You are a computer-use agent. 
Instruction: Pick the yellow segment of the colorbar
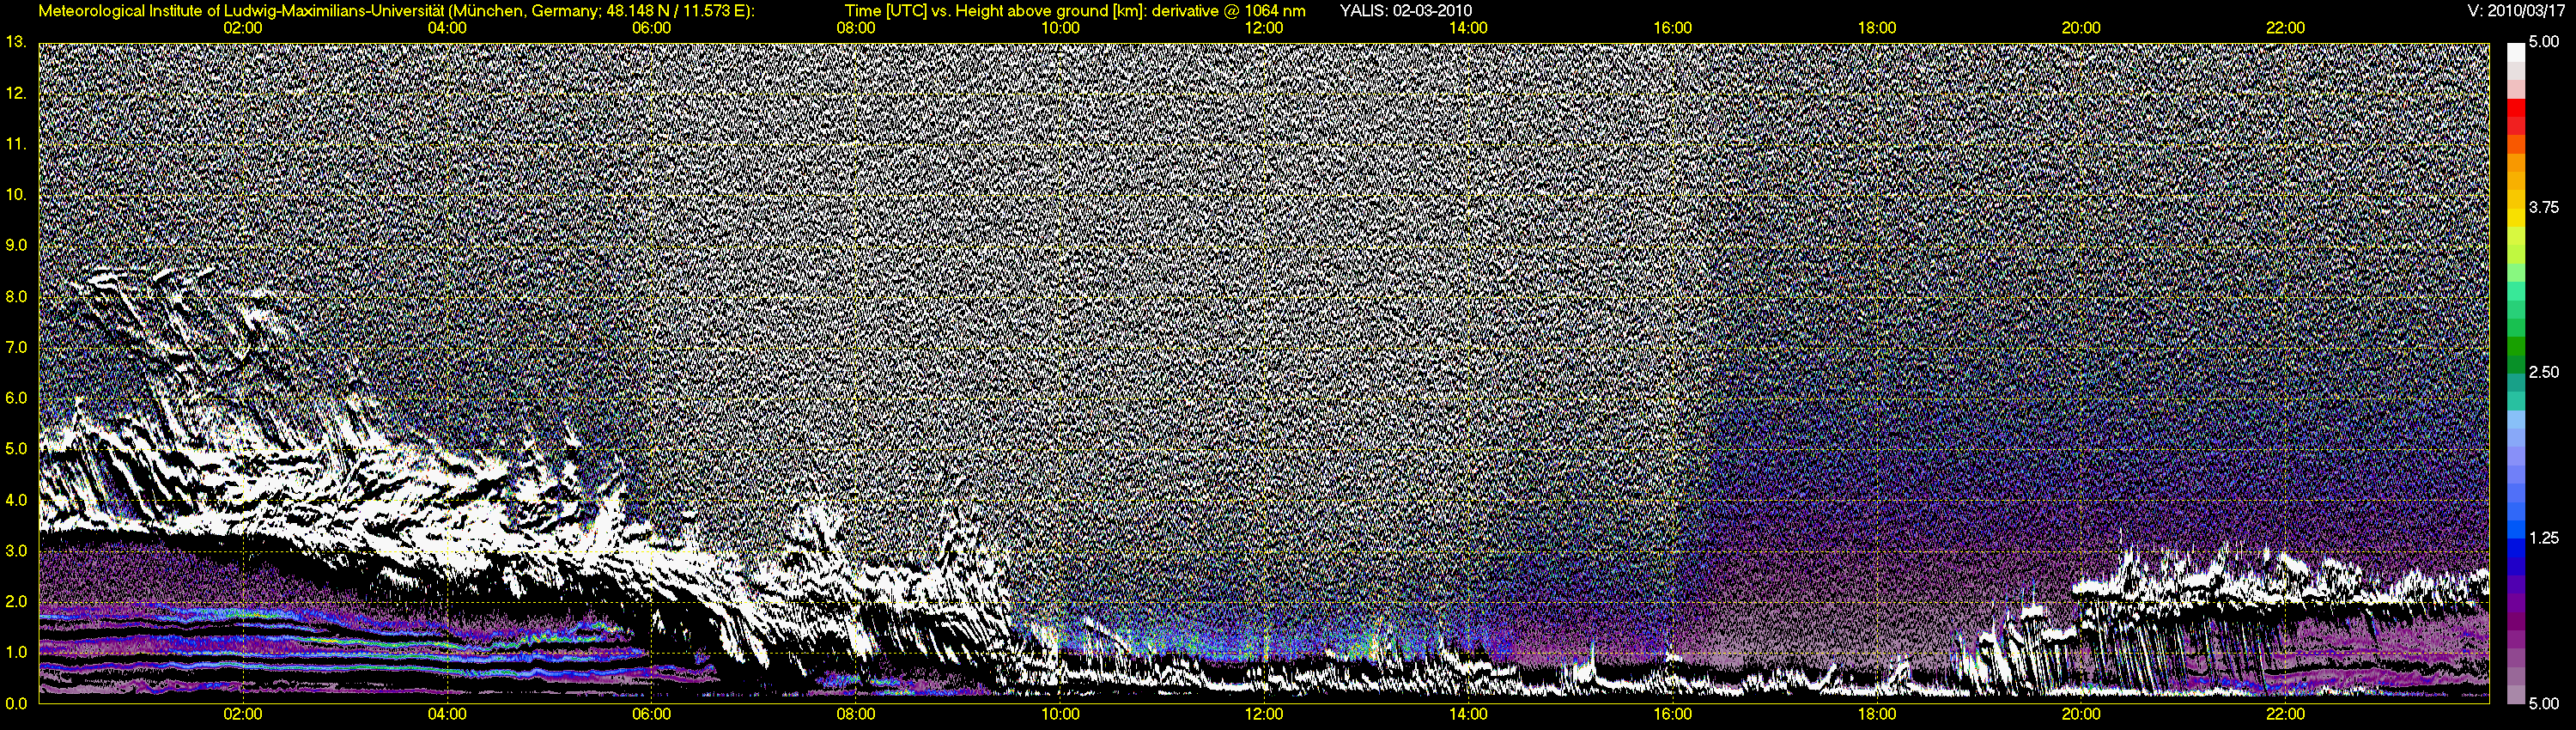(x=2515, y=218)
